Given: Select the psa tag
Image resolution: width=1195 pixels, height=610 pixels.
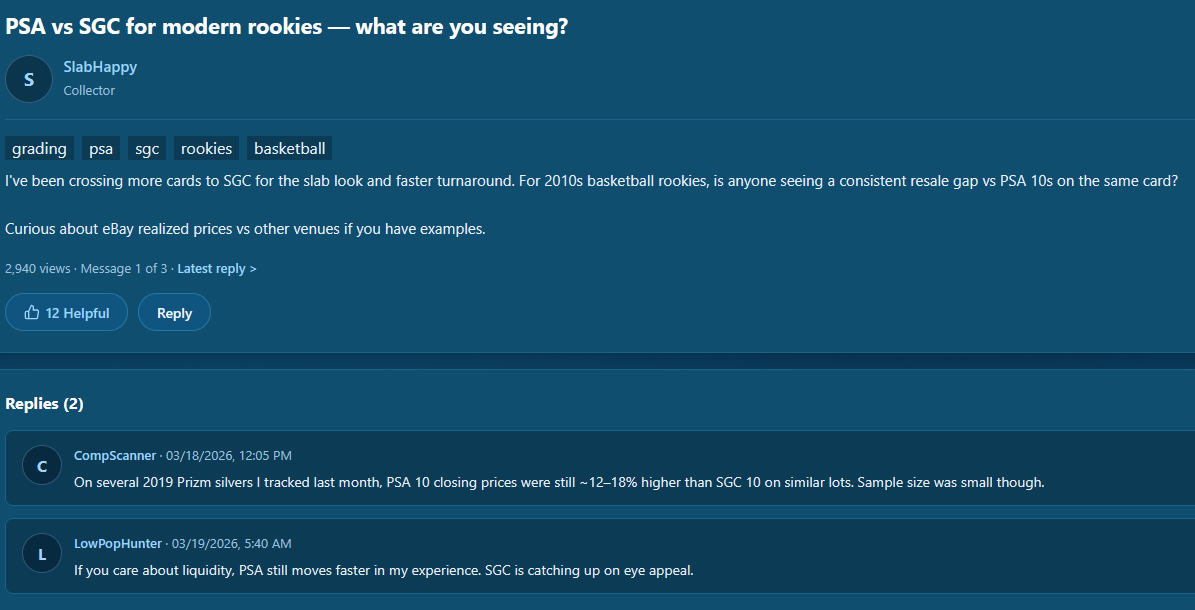Looking at the screenshot, I should coord(101,149).
